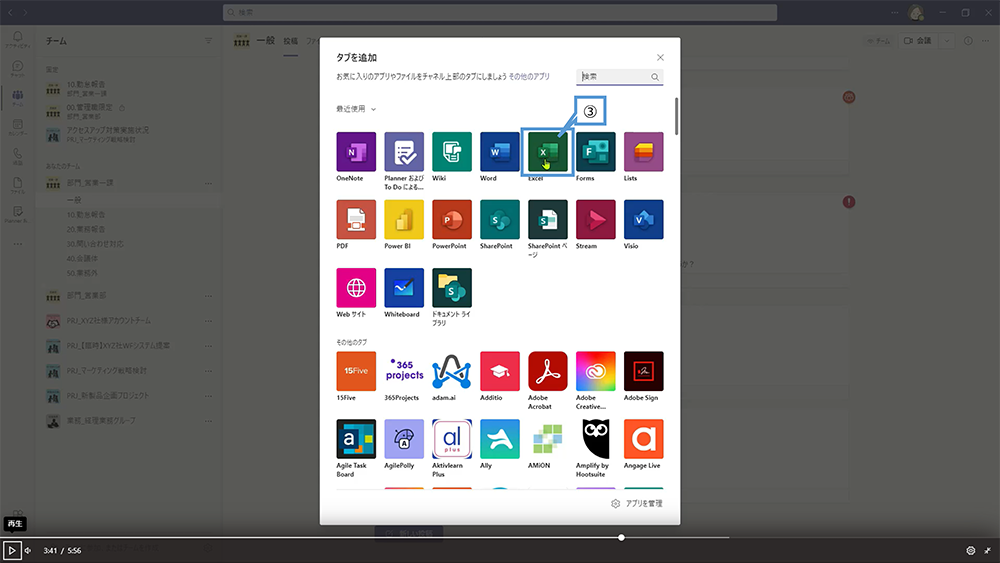This screenshot has width=1000, height=563.
Task: Add the Angage Live app
Action: pos(643,439)
